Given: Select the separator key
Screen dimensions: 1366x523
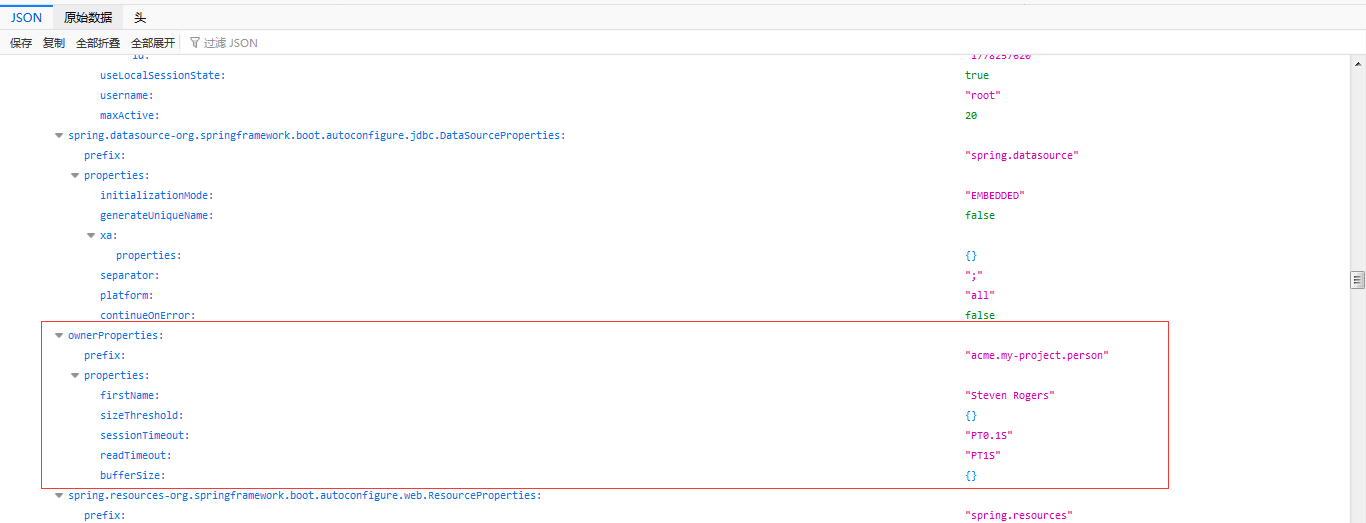Looking at the screenshot, I should coord(129,275).
